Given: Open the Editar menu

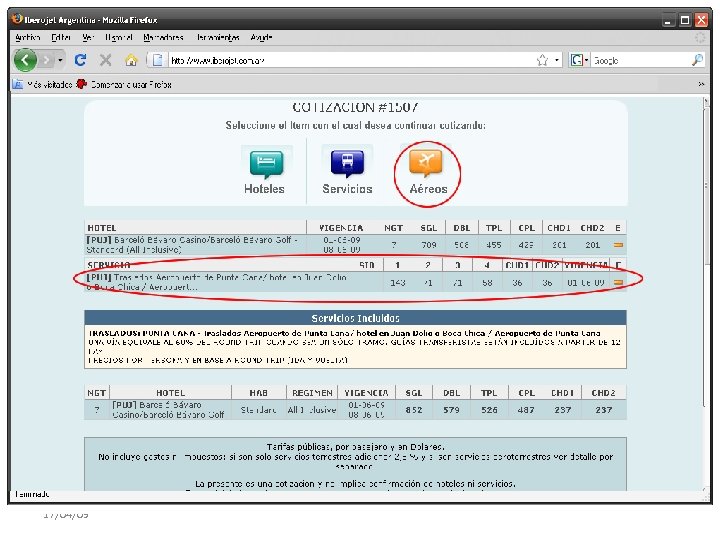Looking at the screenshot, I should pos(61,38).
